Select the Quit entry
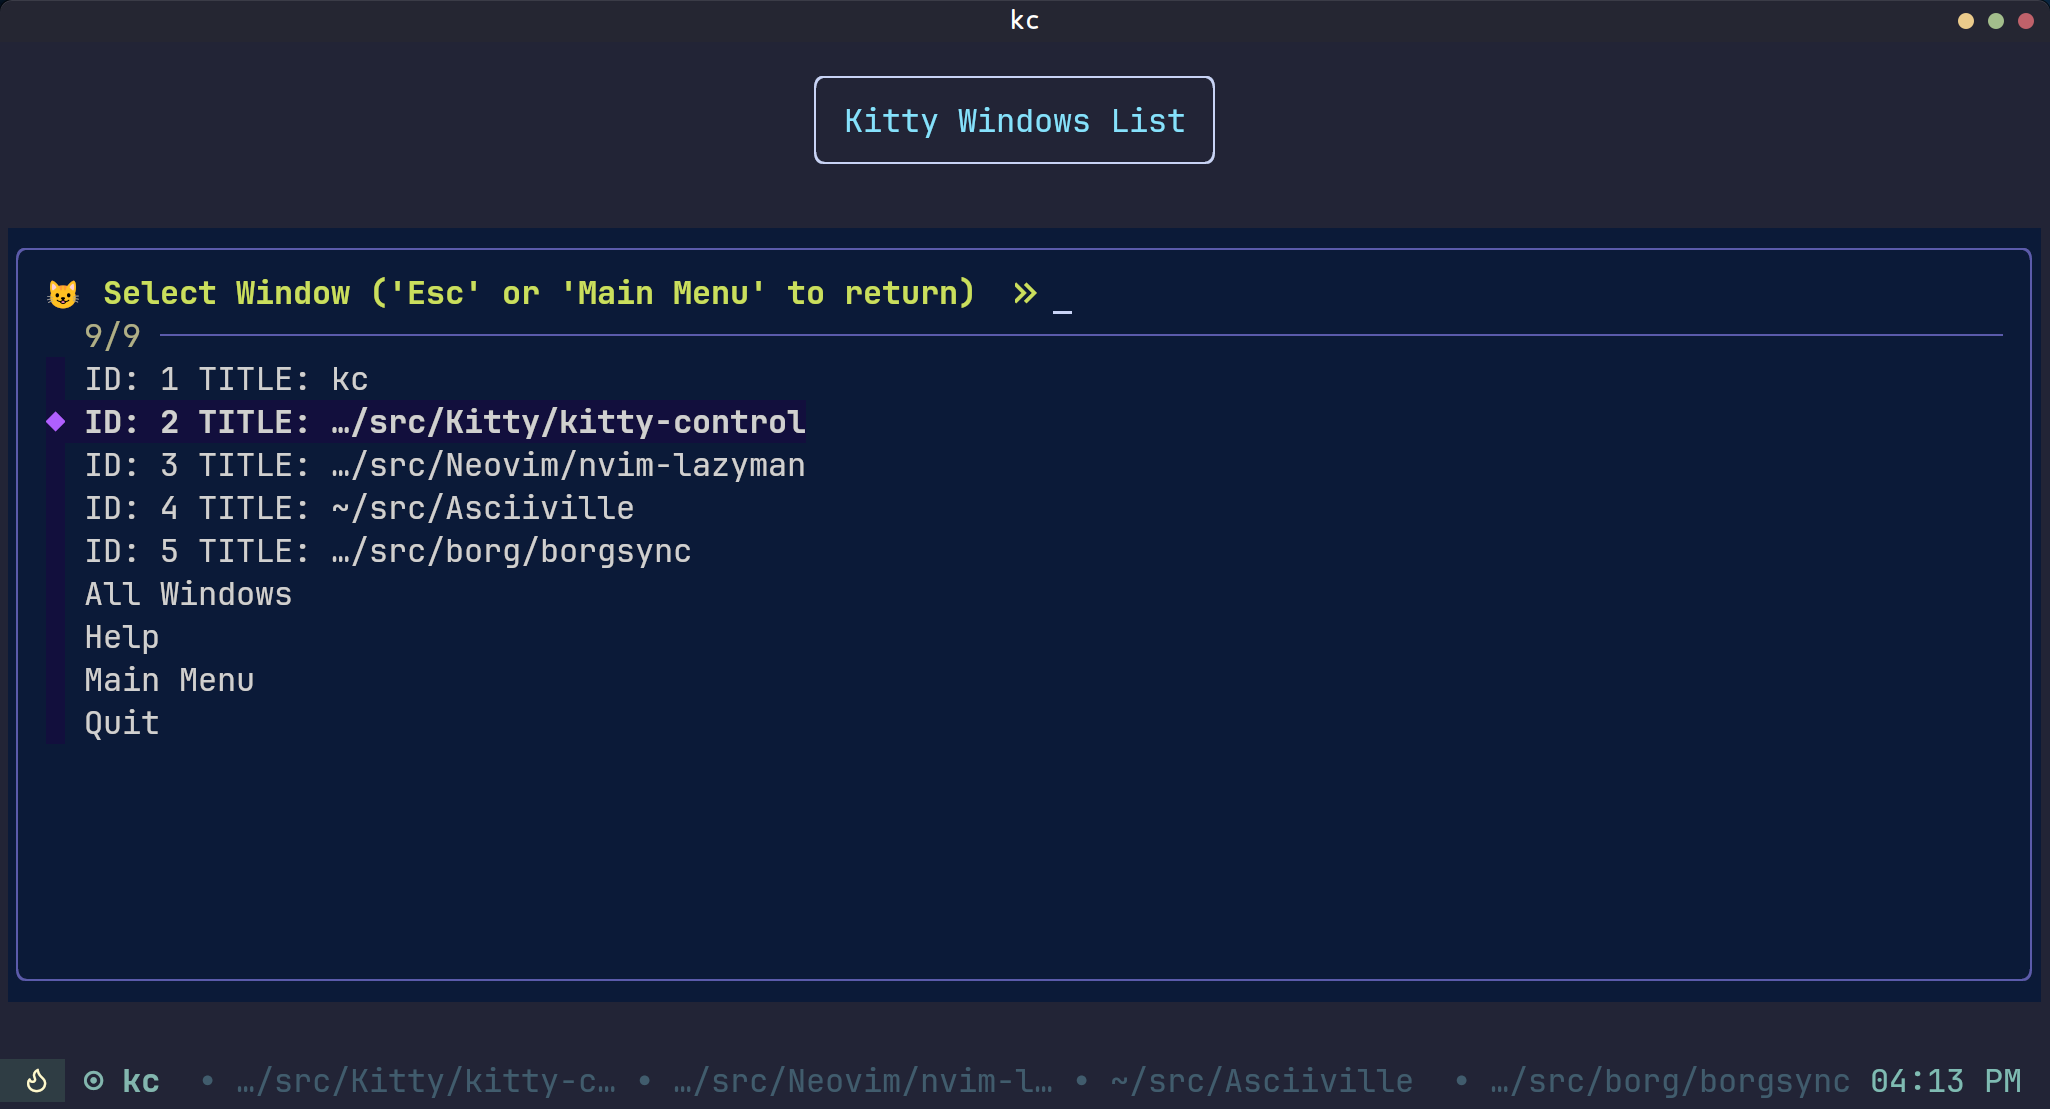 pyautogui.click(x=122, y=723)
